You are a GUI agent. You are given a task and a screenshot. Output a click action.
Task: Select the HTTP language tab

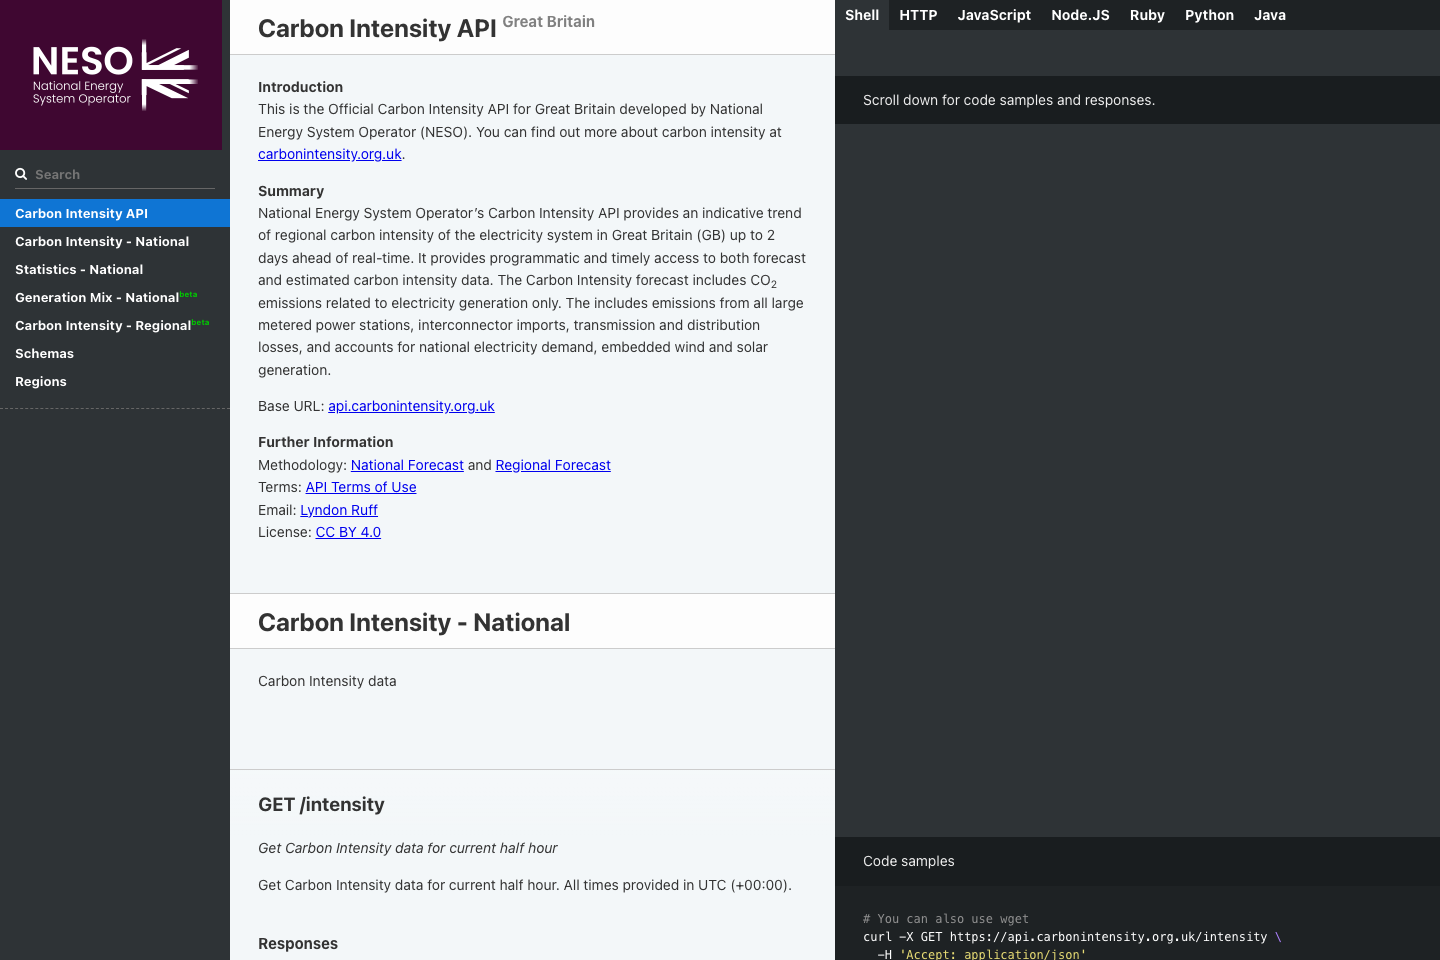click(917, 15)
